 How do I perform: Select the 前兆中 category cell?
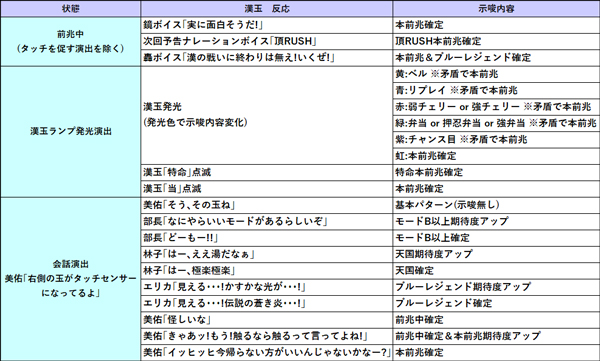point(70,41)
